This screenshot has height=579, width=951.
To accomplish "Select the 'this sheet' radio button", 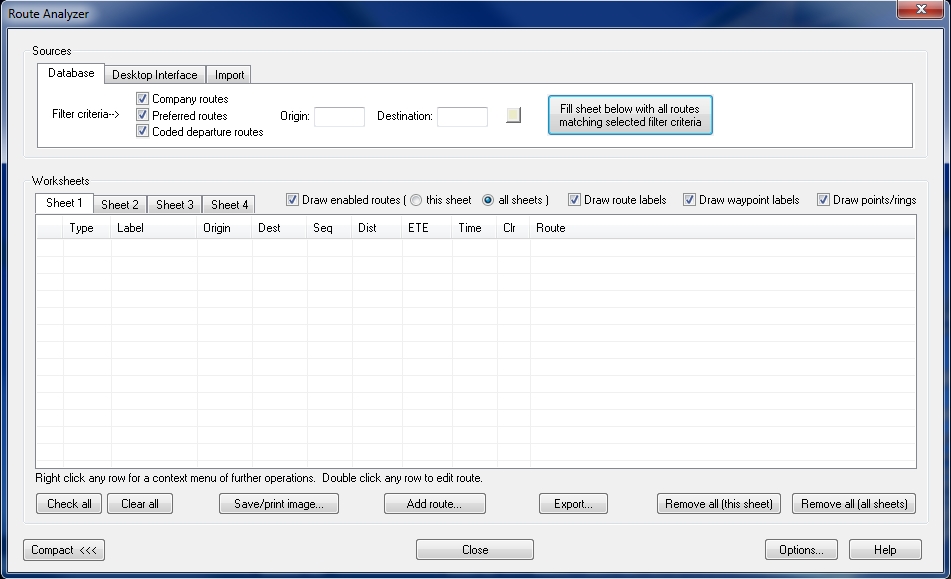I will (x=416, y=200).
